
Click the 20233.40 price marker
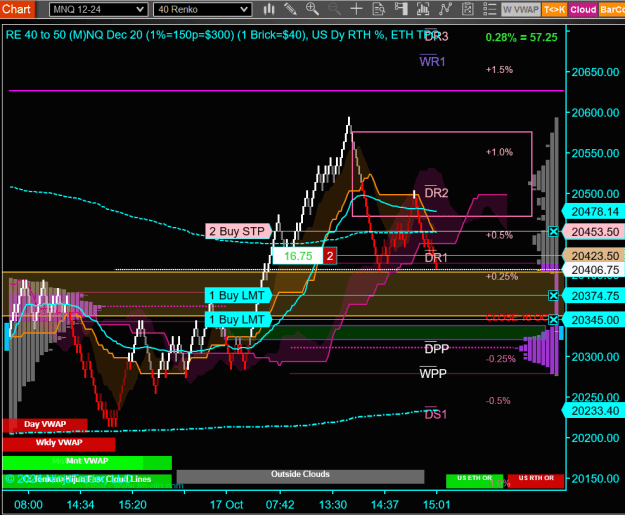(x=594, y=411)
